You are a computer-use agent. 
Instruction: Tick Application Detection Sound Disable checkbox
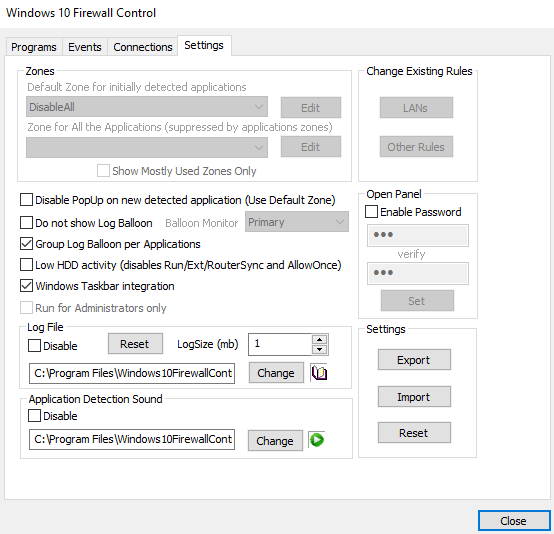pos(34,416)
